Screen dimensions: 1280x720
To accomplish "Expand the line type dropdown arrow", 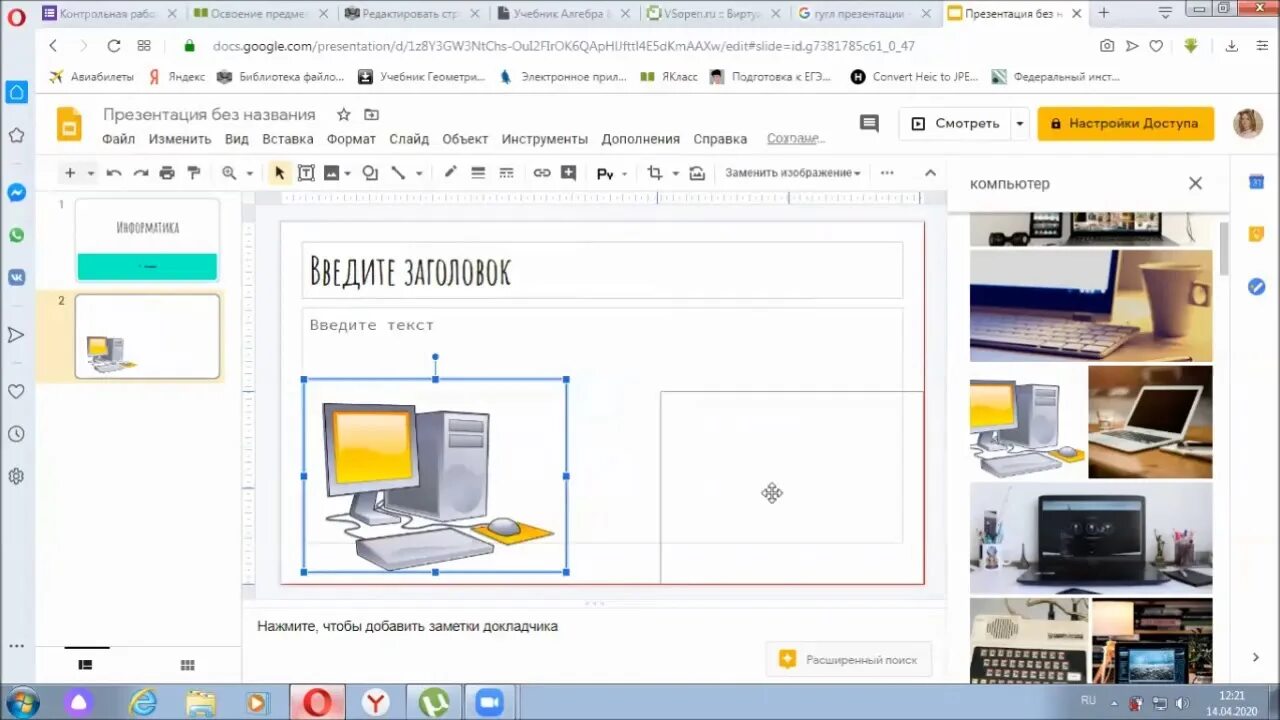I will [x=418, y=173].
